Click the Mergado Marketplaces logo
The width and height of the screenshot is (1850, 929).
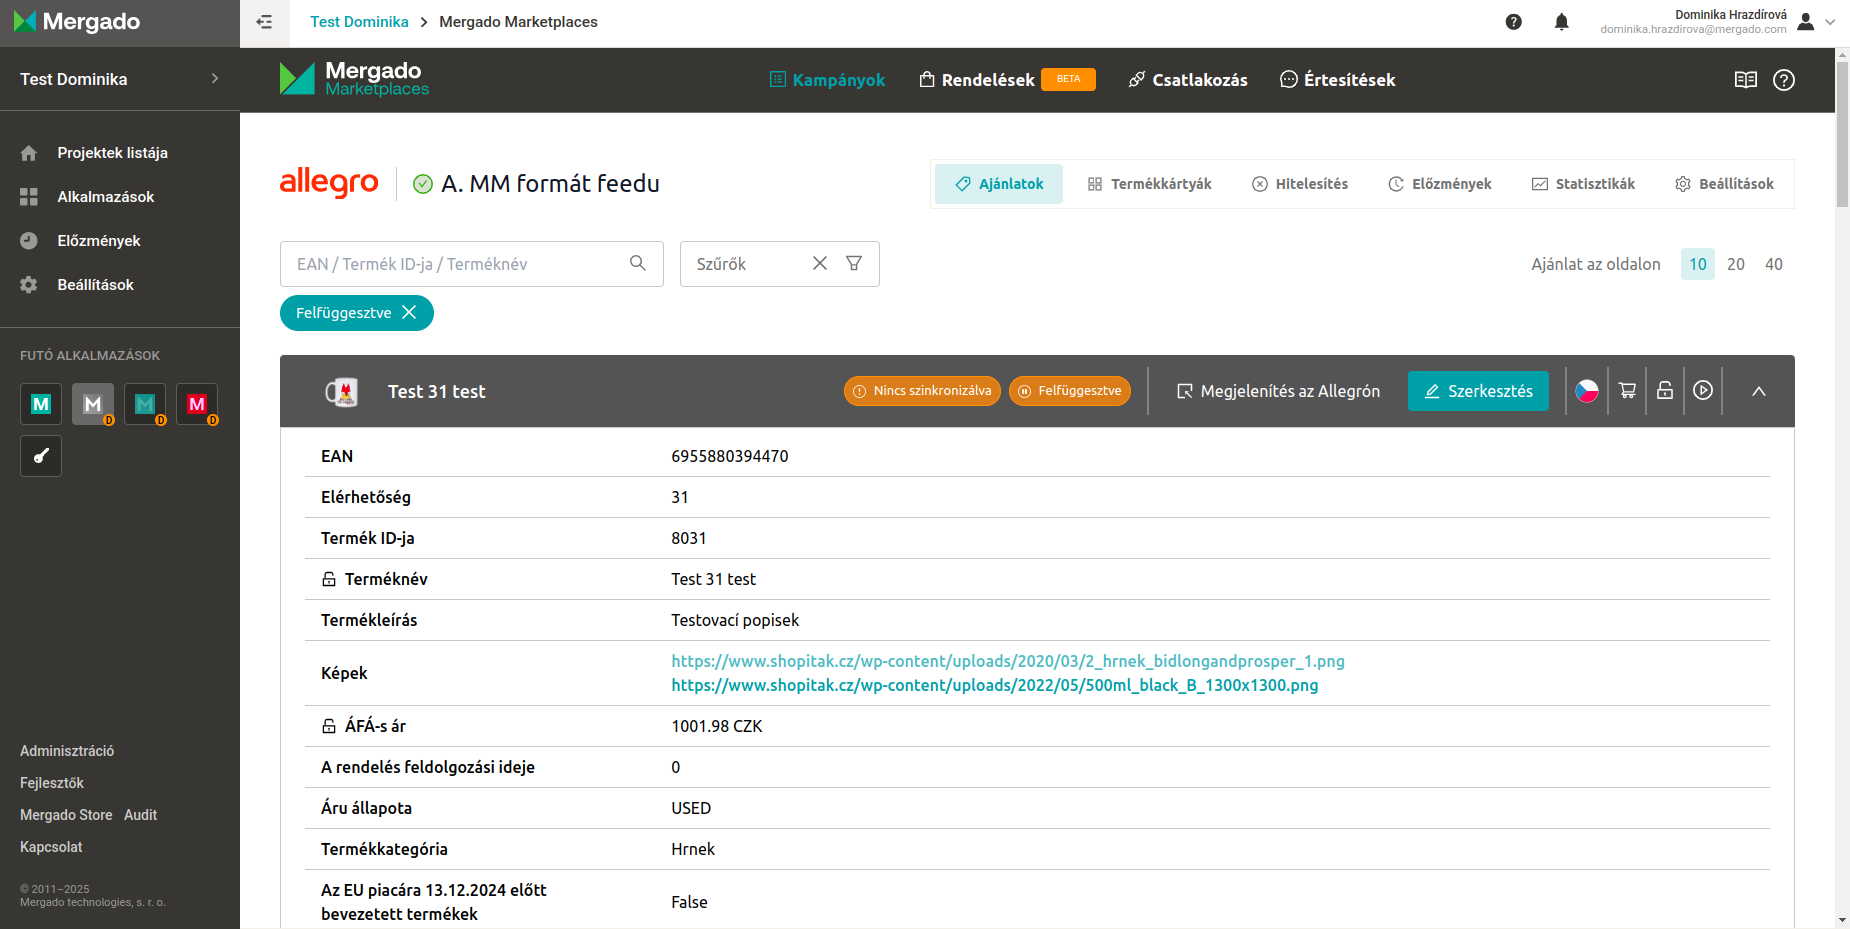point(354,79)
